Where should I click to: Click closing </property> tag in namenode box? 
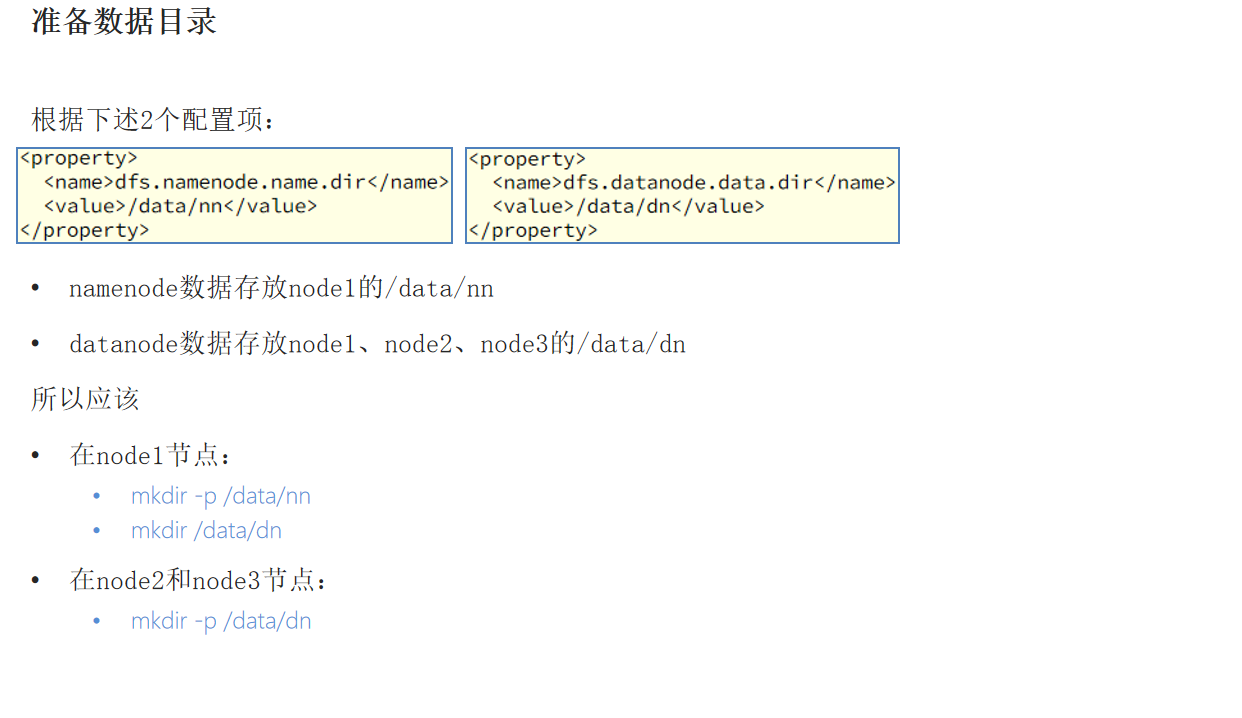[x=84, y=230]
